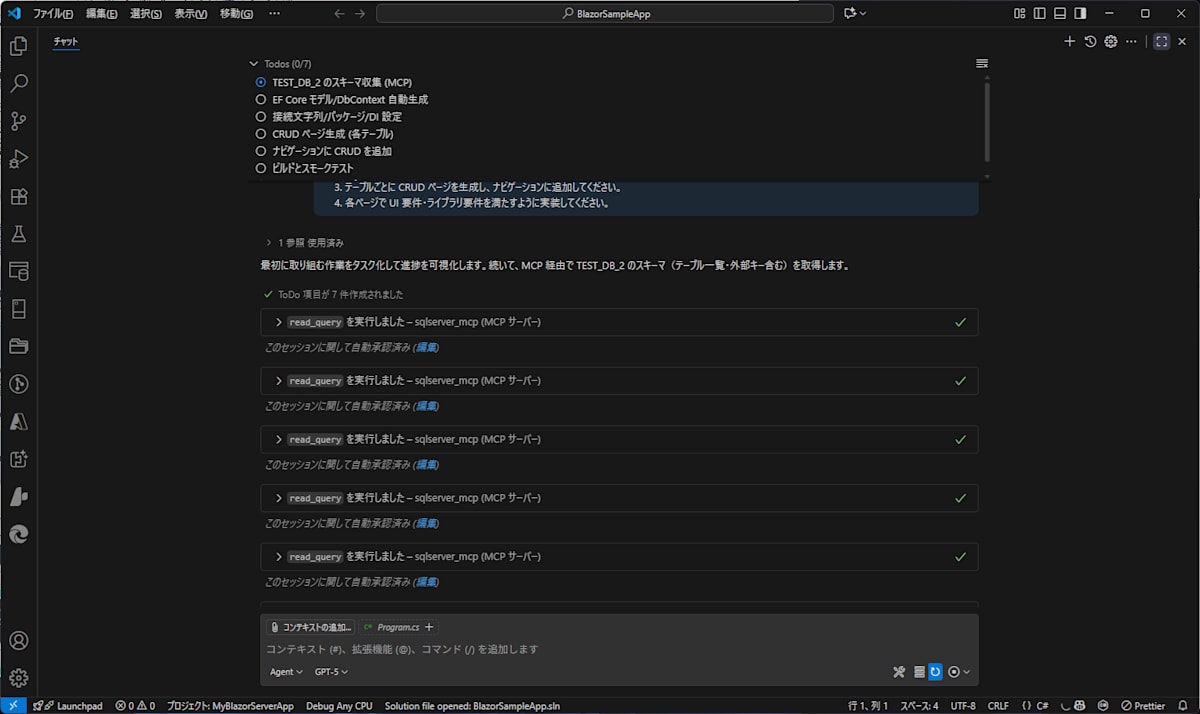Click 編集 link under third read_query
Image resolution: width=1200 pixels, height=714 pixels.
tap(427, 464)
